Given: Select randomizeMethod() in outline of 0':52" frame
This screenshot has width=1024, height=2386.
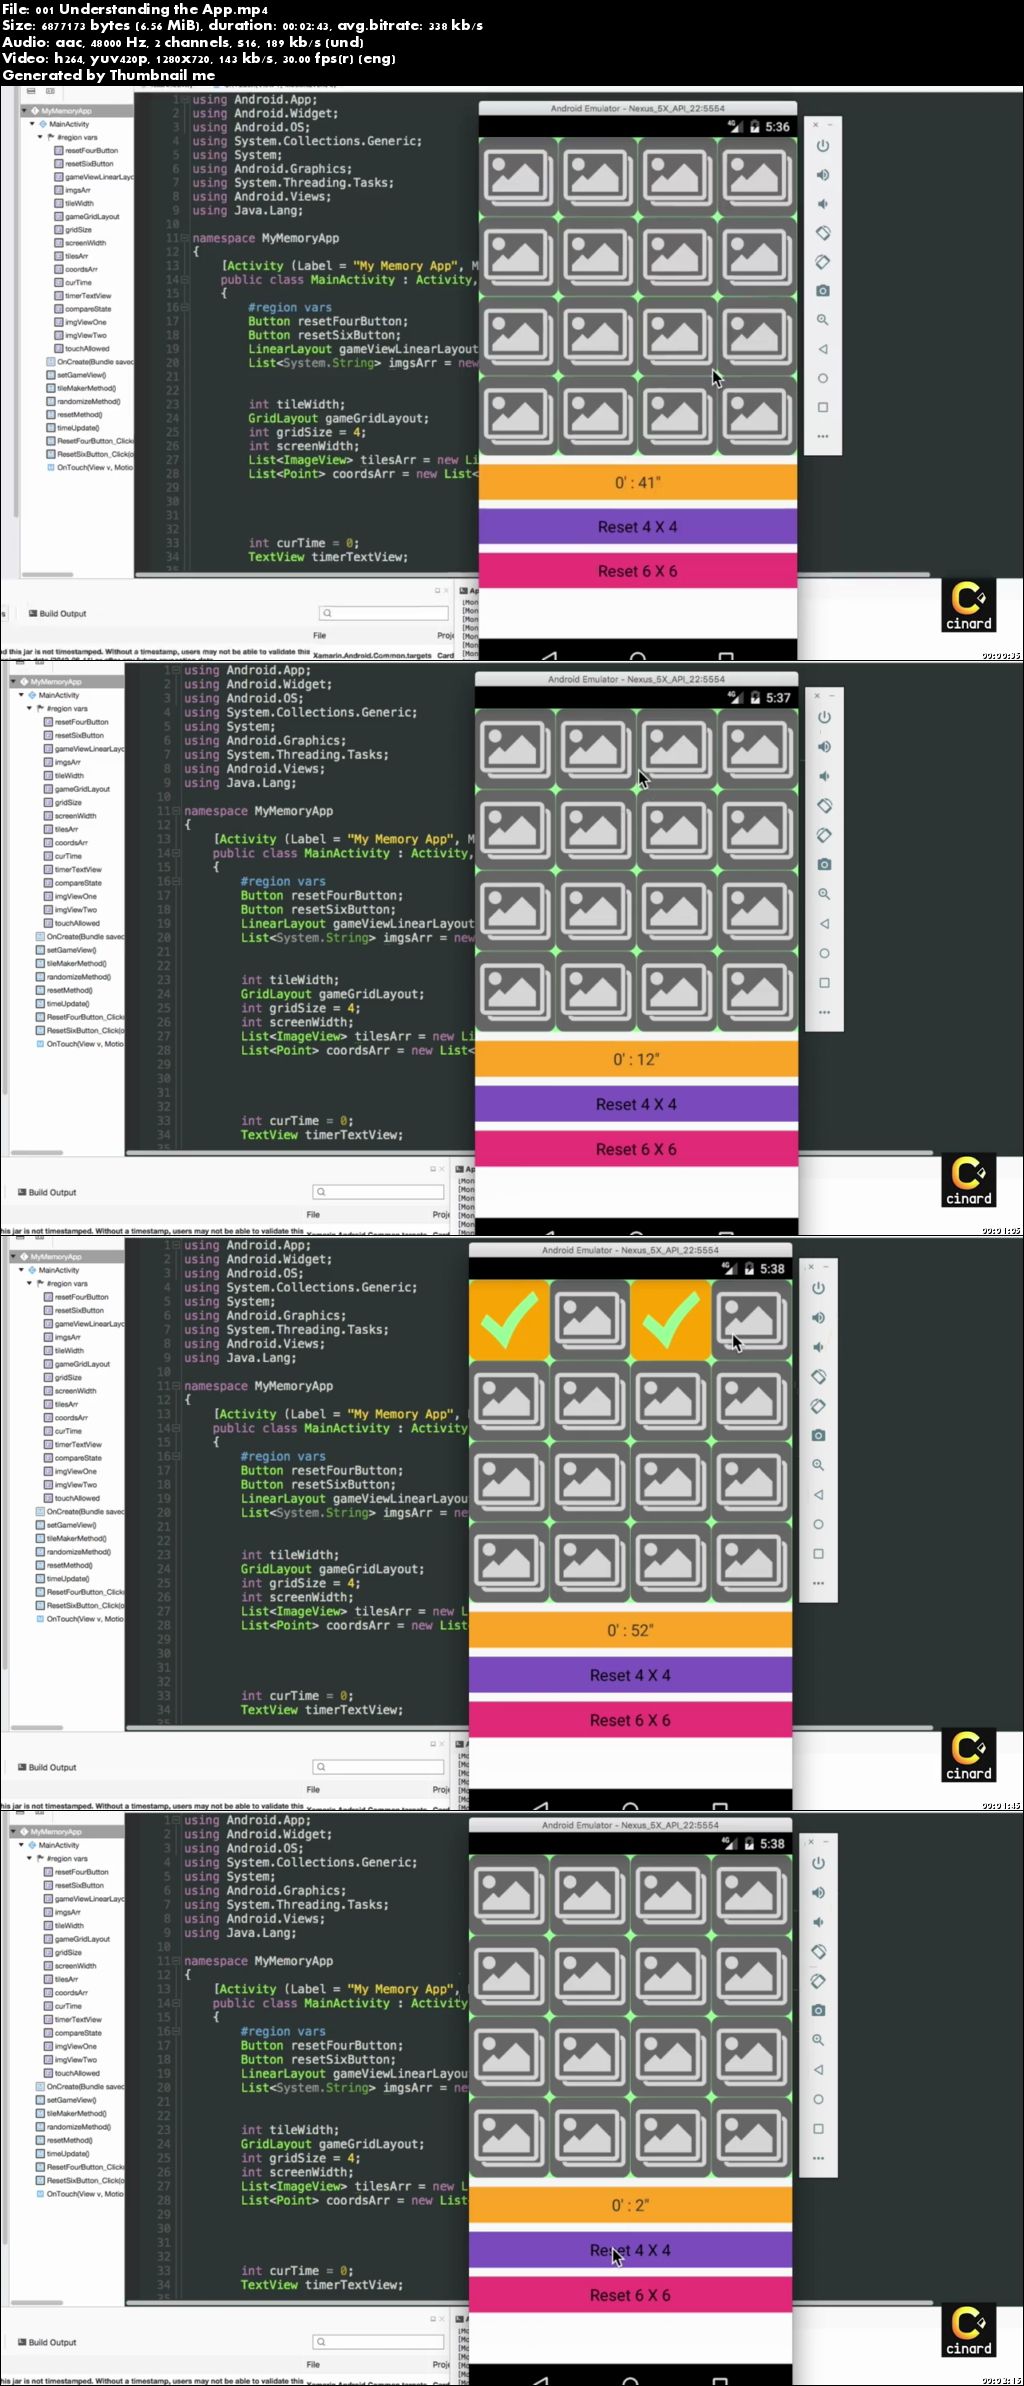Looking at the screenshot, I should tap(72, 1552).
